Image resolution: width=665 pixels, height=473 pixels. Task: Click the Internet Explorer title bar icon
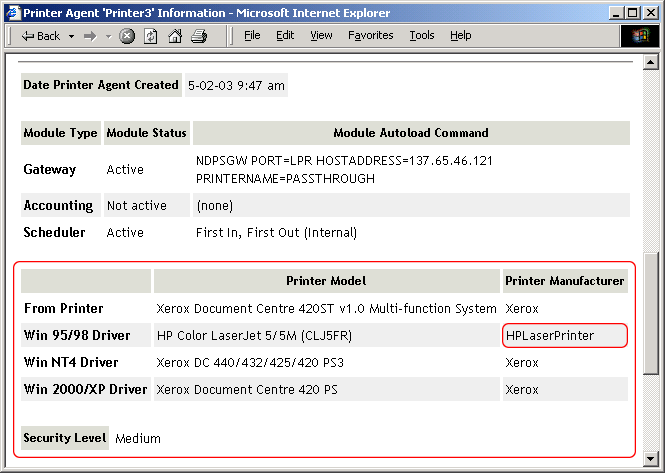click(x=13, y=13)
